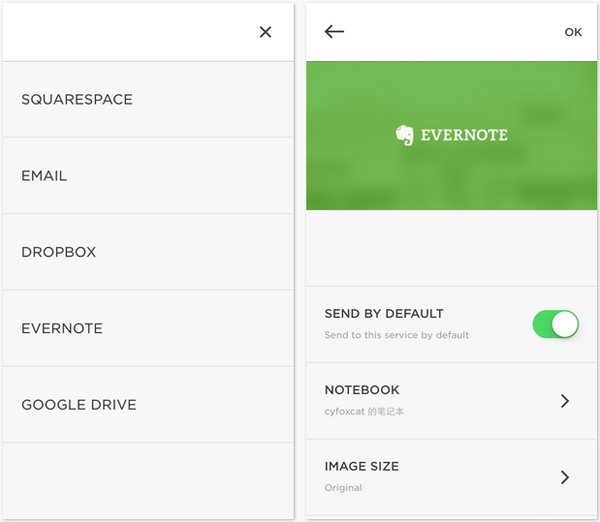Image resolution: width=600 pixels, height=522 pixels.
Task: Select Email from the services list
Action: click(x=148, y=176)
